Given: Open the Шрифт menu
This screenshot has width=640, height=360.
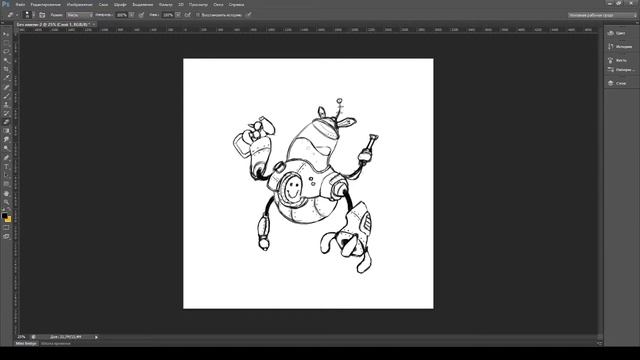Looking at the screenshot, I should pos(120,4).
